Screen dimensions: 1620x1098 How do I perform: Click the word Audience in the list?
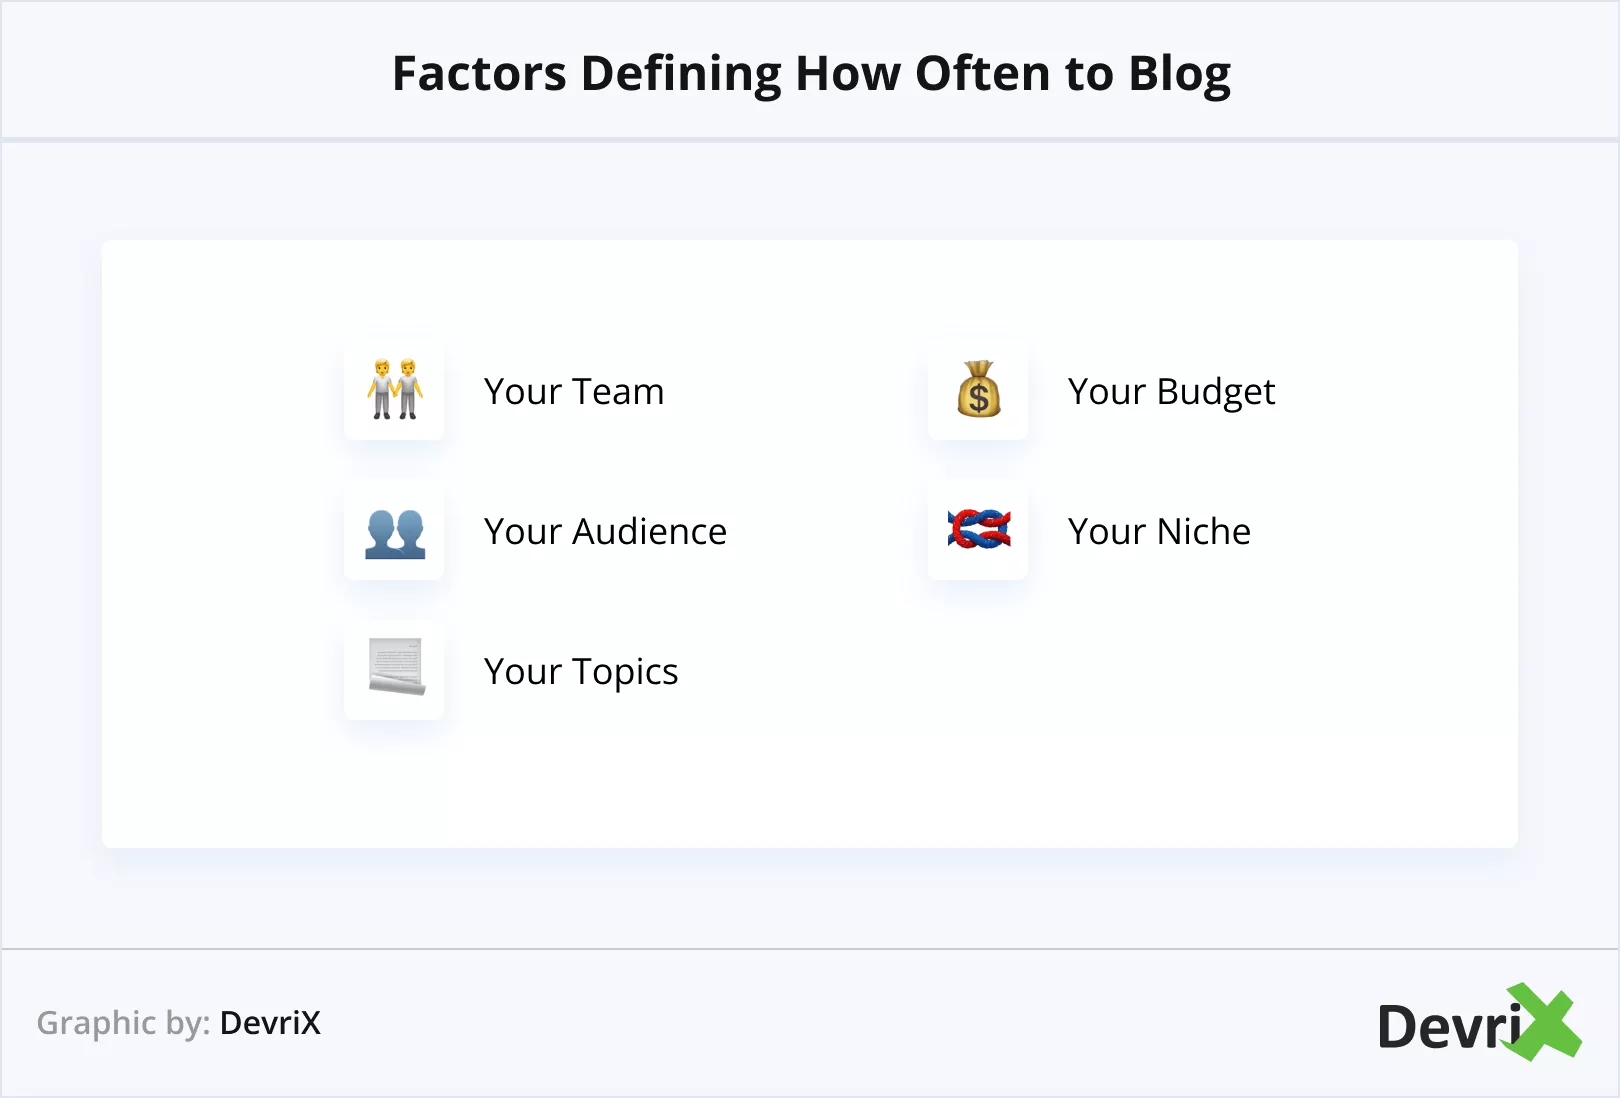click(649, 532)
